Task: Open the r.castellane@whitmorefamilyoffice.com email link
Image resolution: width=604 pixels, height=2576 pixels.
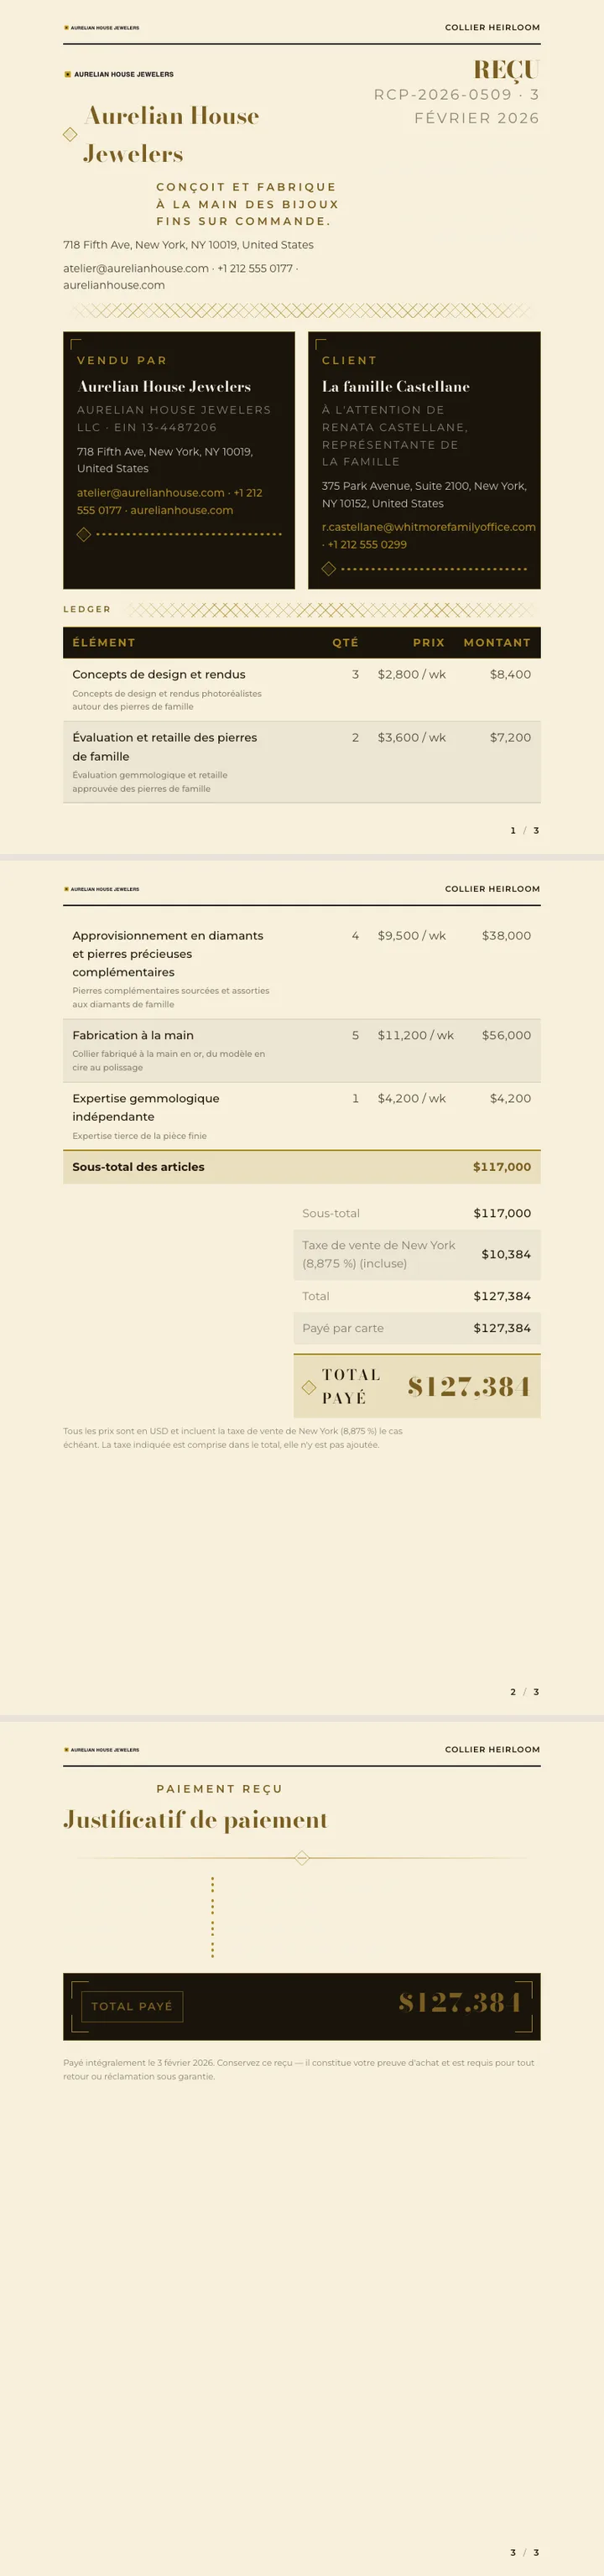Action: tap(429, 527)
